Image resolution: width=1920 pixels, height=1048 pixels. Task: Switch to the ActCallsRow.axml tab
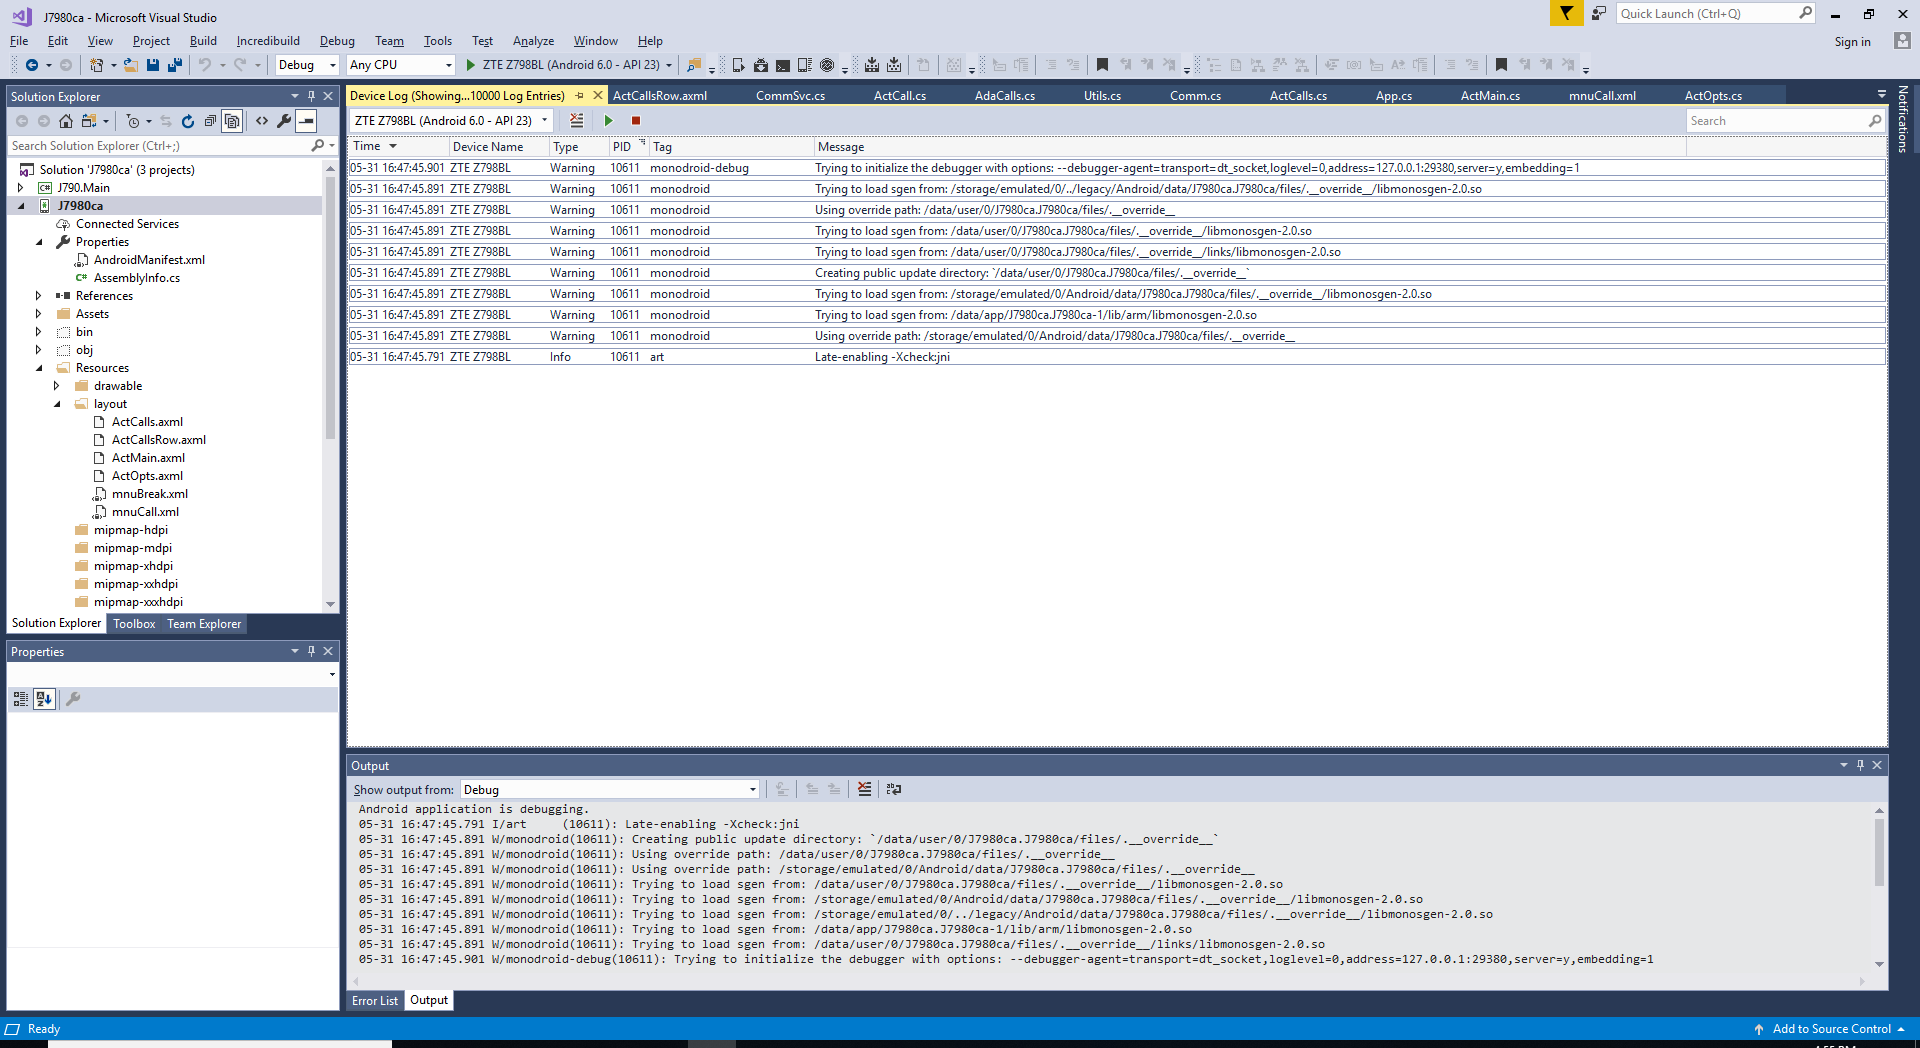660,96
